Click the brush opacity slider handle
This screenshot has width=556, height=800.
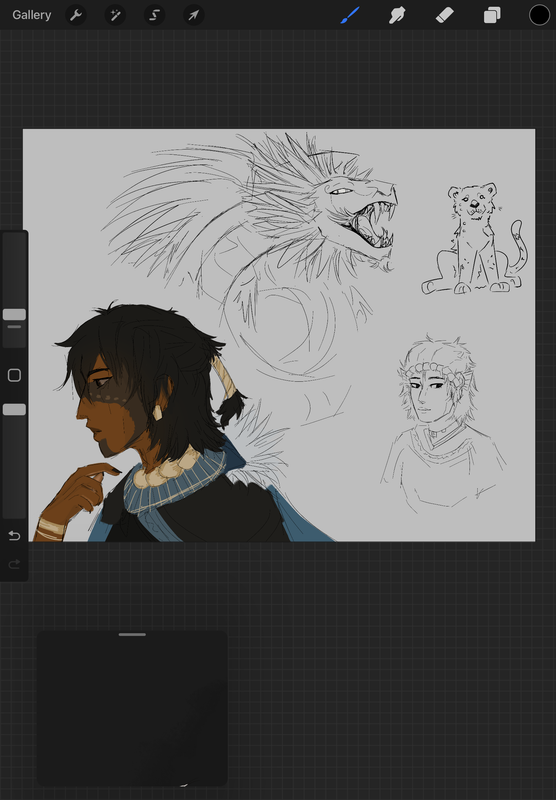(14, 409)
